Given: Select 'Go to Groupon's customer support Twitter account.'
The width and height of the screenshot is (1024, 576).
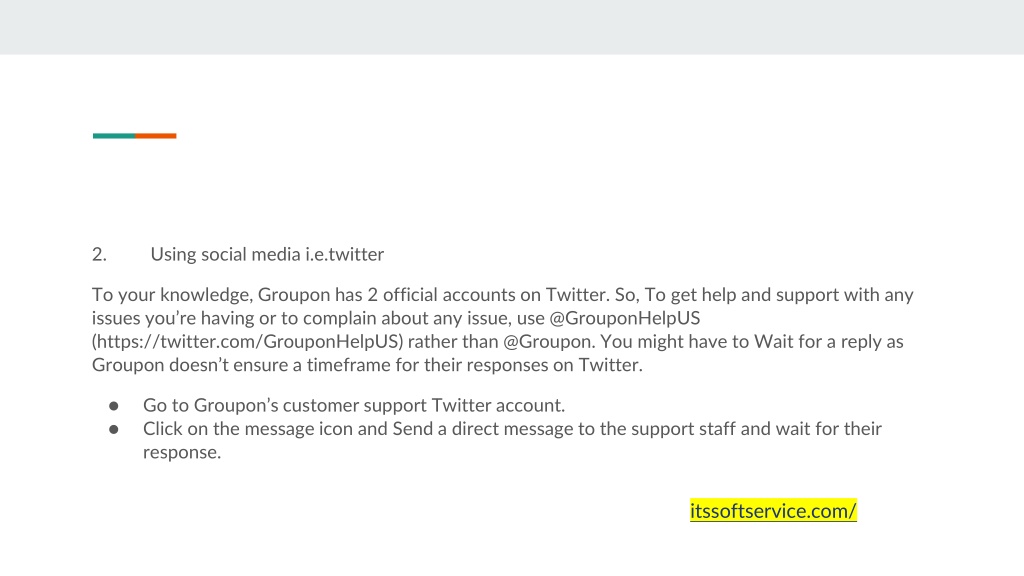Looking at the screenshot, I should [x=354, y=406].
